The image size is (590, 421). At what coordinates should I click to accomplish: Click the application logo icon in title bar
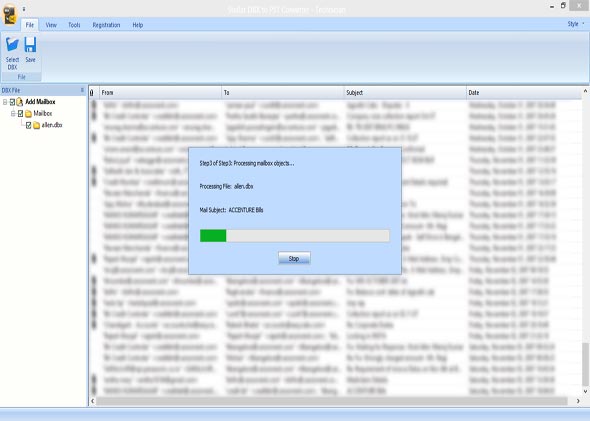10,15
